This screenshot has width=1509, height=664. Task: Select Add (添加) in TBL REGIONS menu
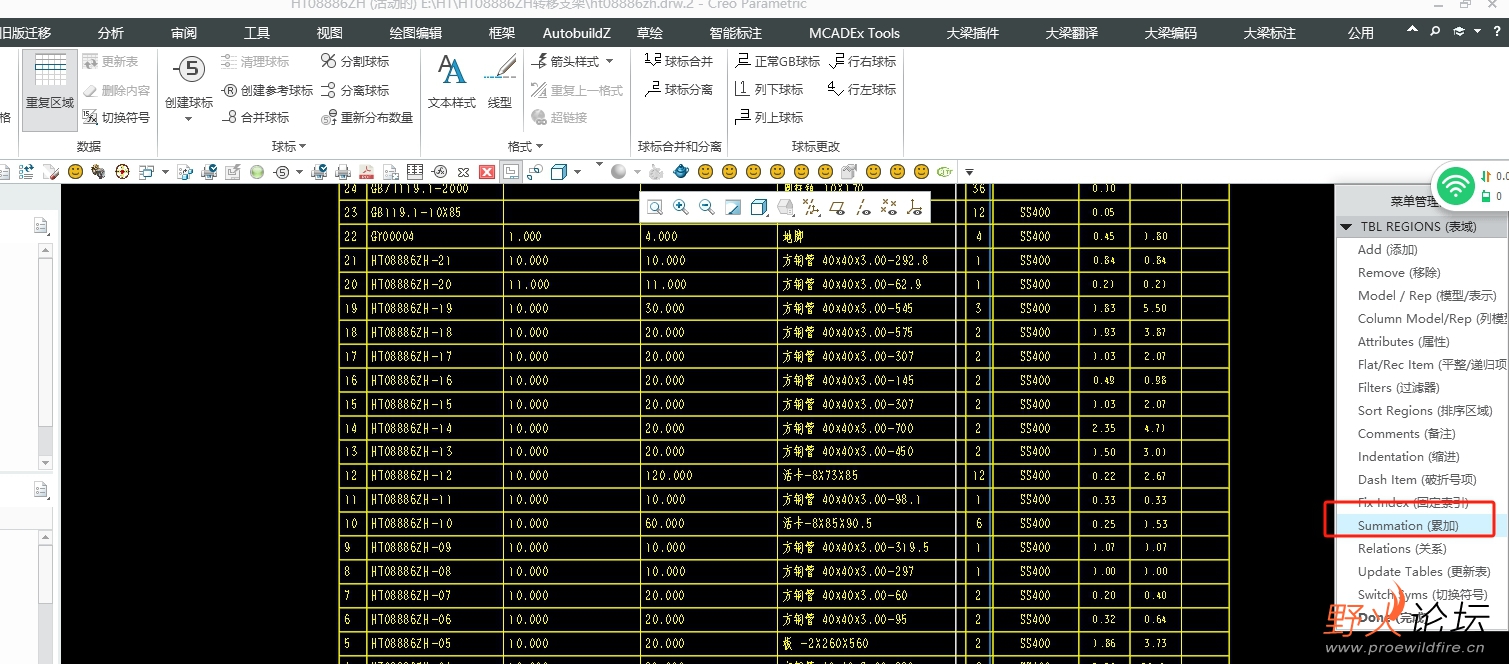[x=1388, y=250]
